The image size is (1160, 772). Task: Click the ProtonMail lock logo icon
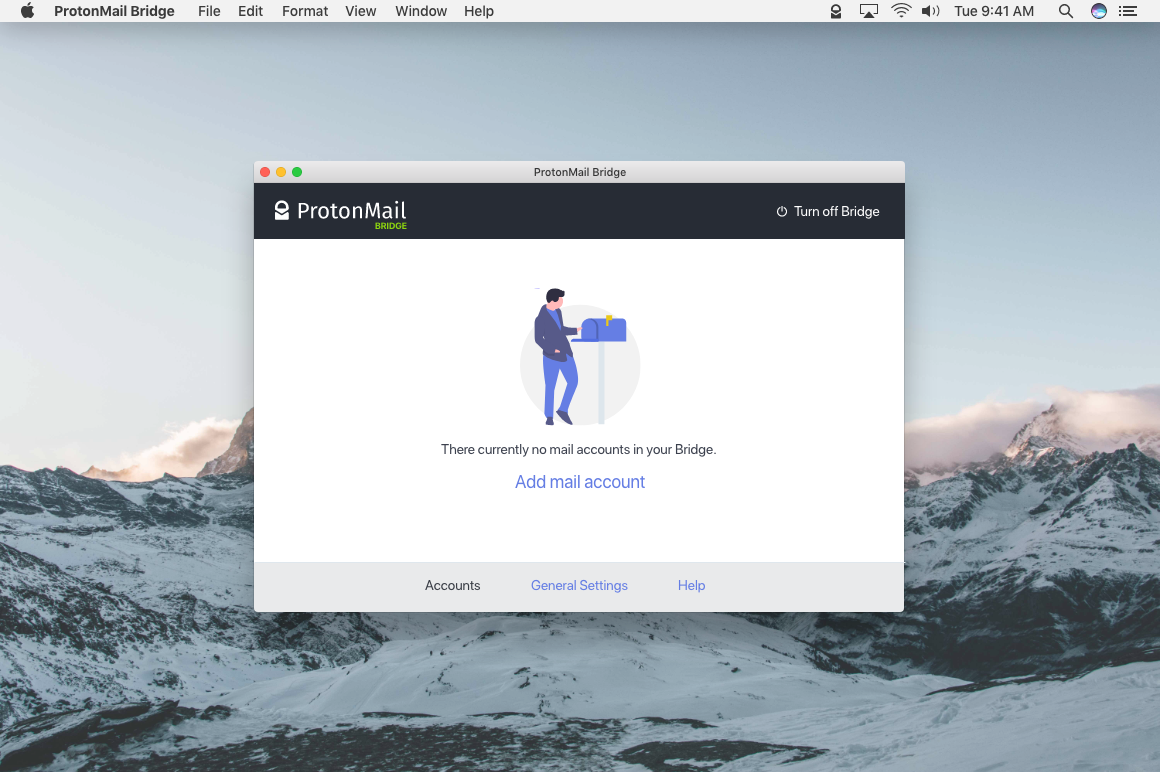(x=281, y=211)
